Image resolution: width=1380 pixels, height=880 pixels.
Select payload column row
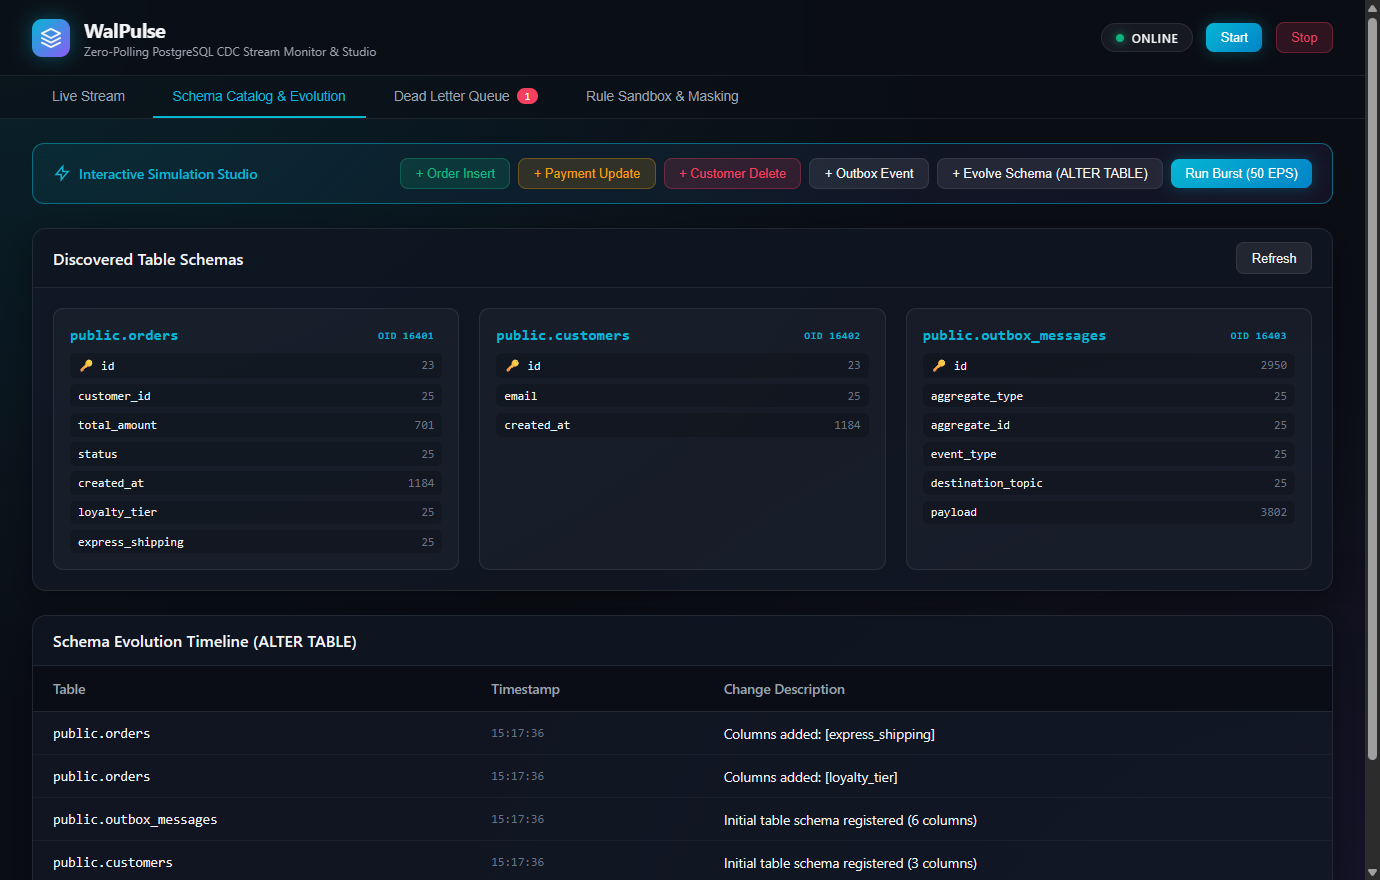click(1109, 512)
